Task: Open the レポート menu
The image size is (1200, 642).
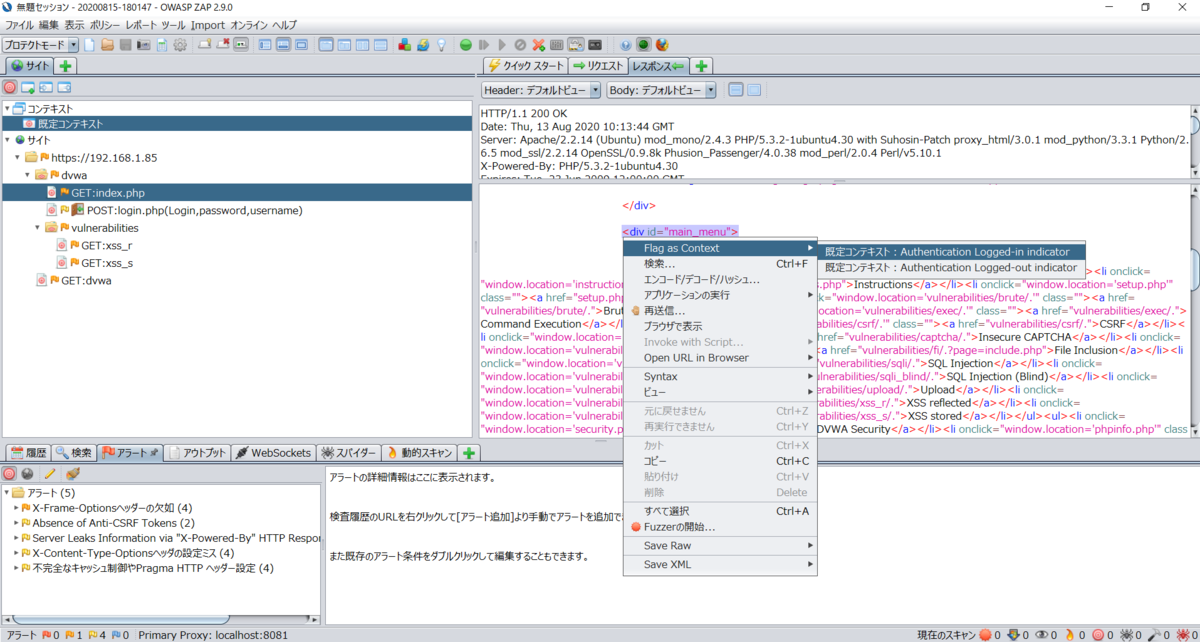Action: [x=140, y=24]
